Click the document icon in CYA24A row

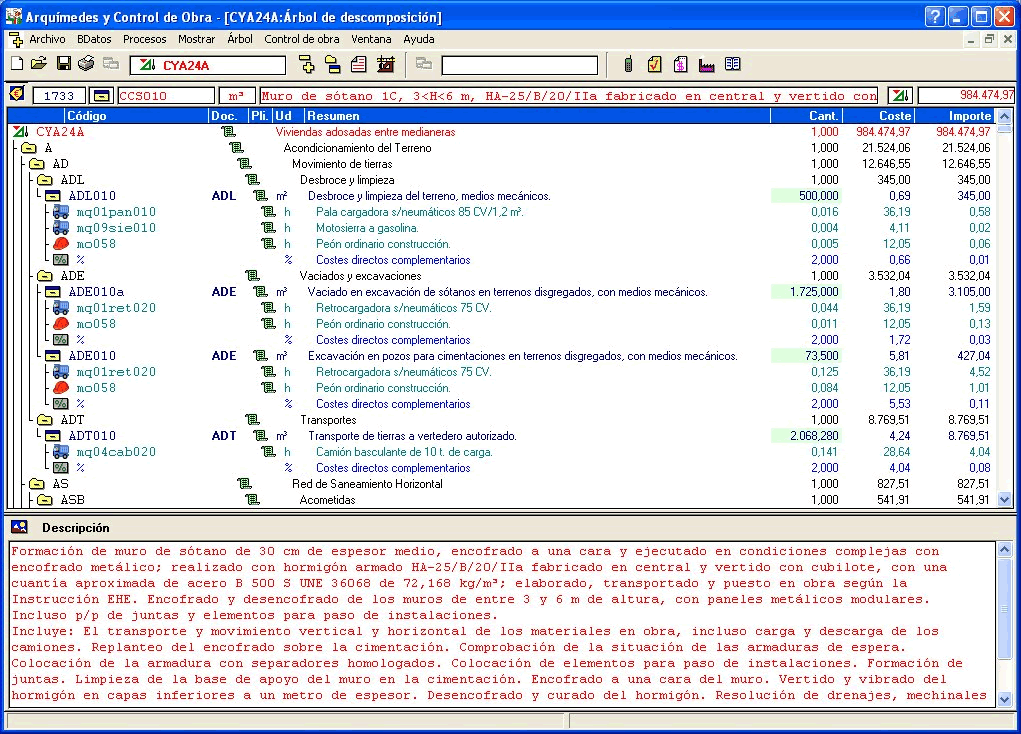[228, 132]
